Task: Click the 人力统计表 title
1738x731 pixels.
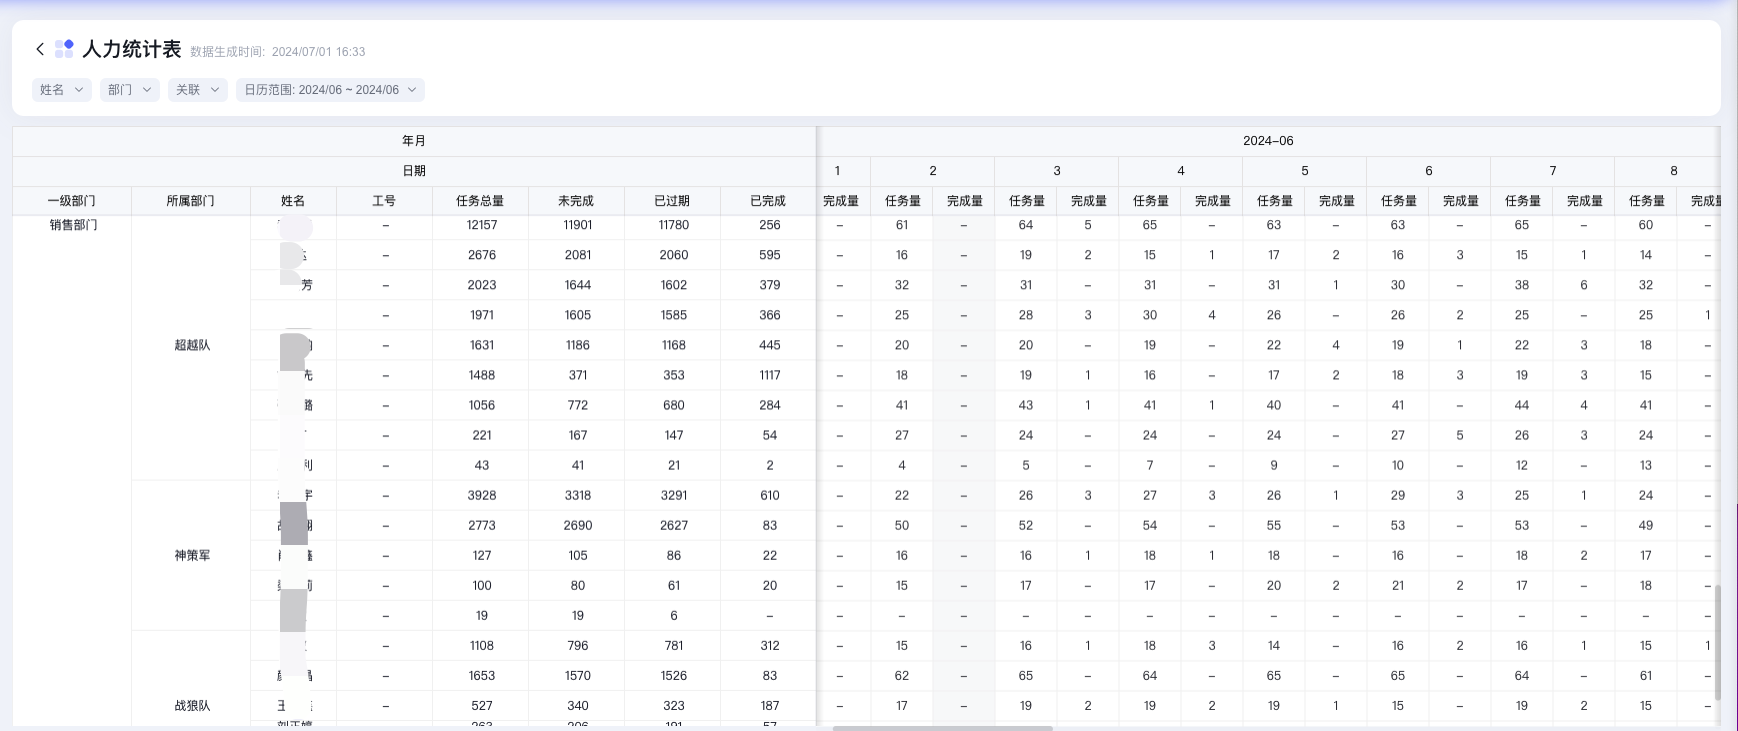Action: tap(132, 49)
